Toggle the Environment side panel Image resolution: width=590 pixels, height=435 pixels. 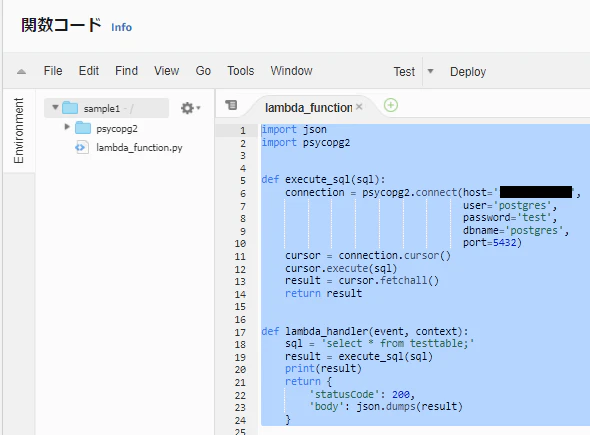pos(18,131)
